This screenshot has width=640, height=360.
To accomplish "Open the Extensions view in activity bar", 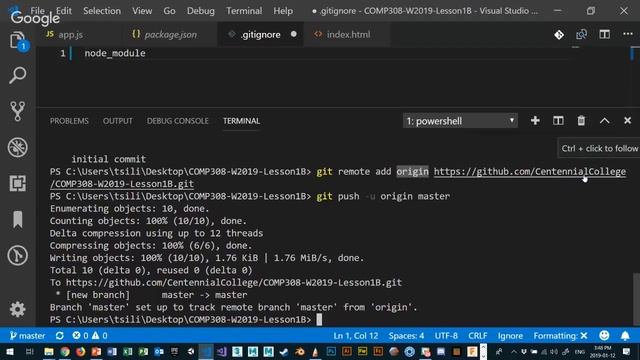I will [18, 183].
